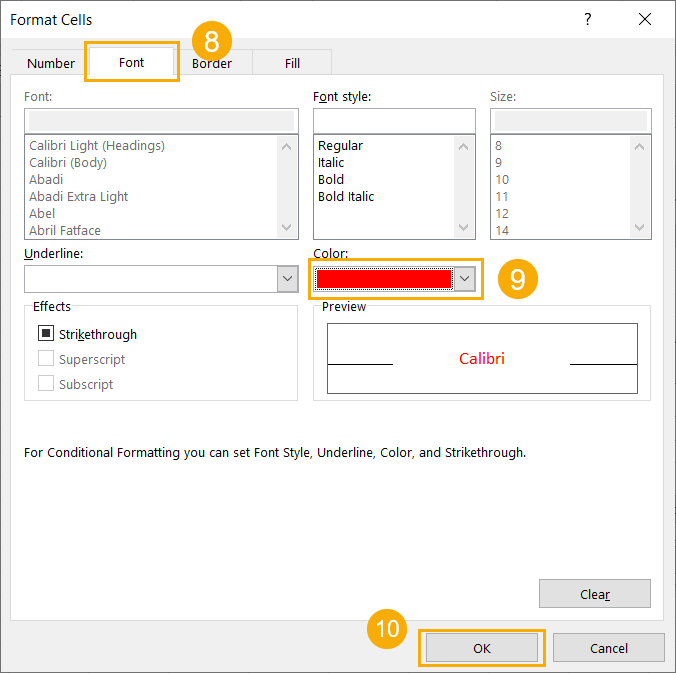Select Bold Italic font style
Image resolution: width=676 pixels, height=673 pixels.
click(346, 197)
